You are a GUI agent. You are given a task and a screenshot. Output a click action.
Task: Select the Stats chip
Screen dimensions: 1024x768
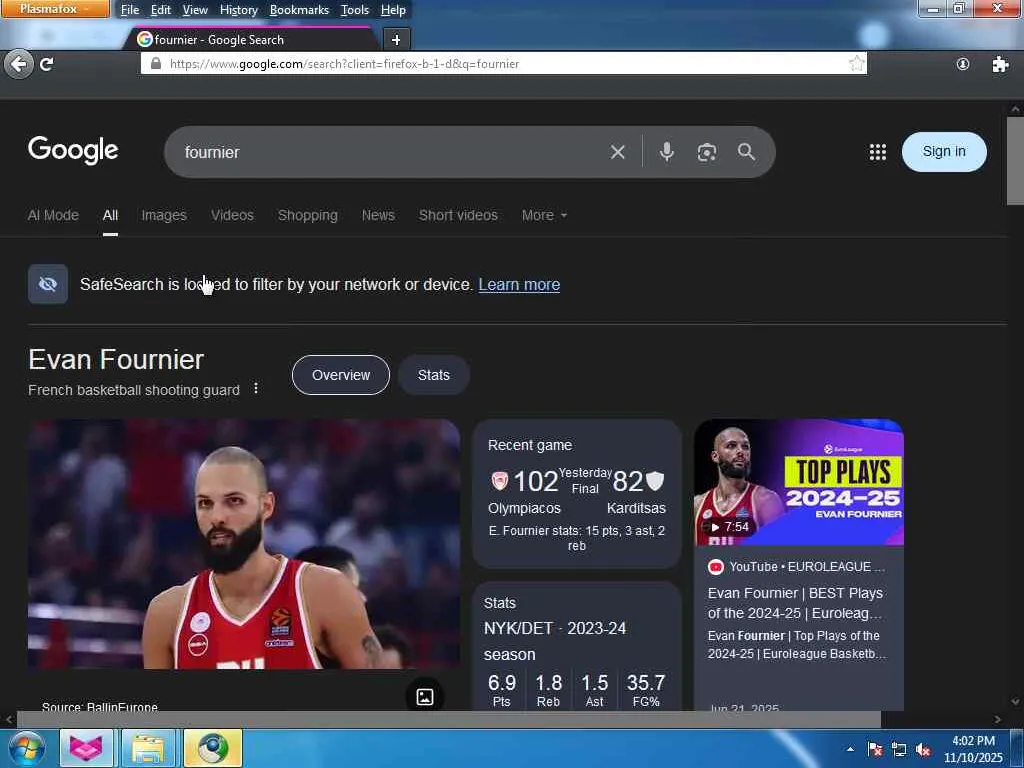click(434, 375)
